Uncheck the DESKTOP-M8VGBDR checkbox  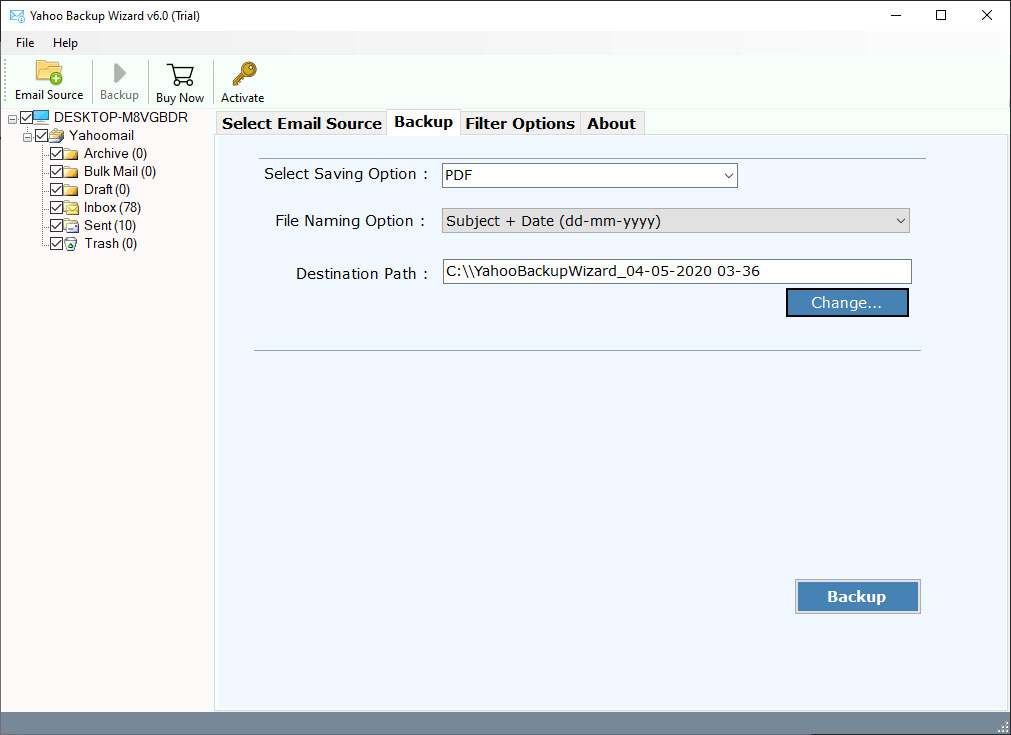coord(26,117)
